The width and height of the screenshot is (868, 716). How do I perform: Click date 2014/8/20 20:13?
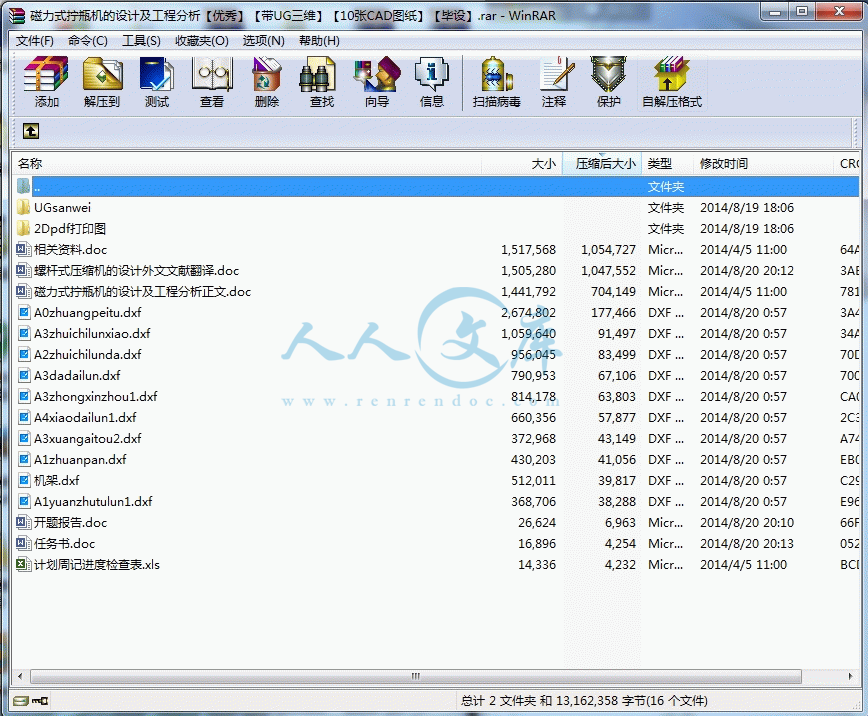[747, 544]
